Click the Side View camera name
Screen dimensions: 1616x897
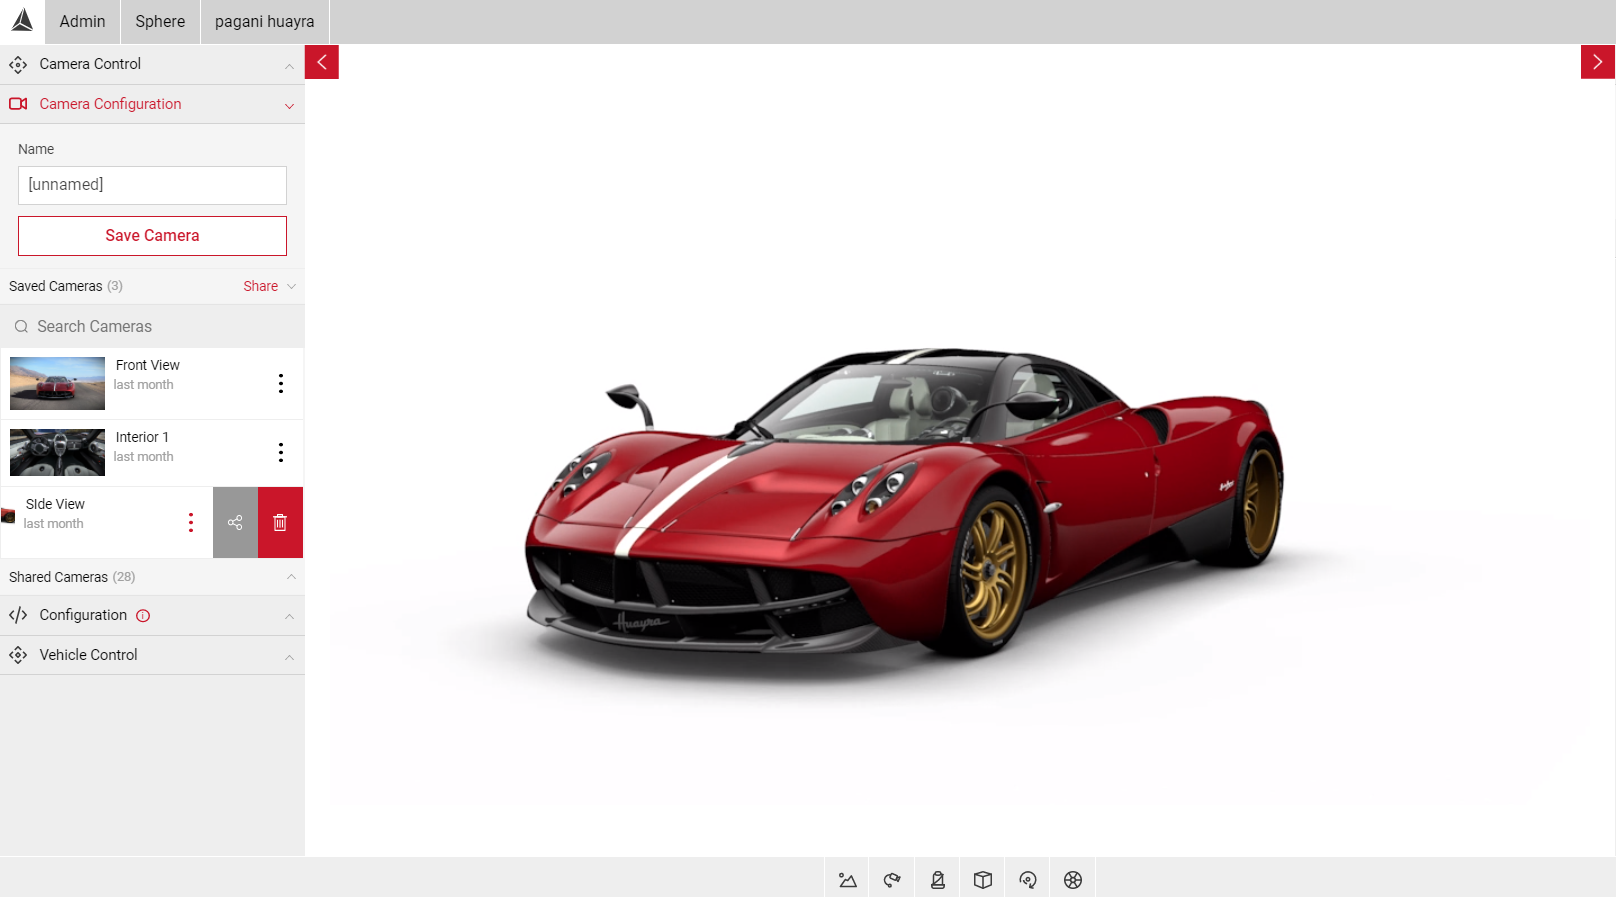click(55, 504)
